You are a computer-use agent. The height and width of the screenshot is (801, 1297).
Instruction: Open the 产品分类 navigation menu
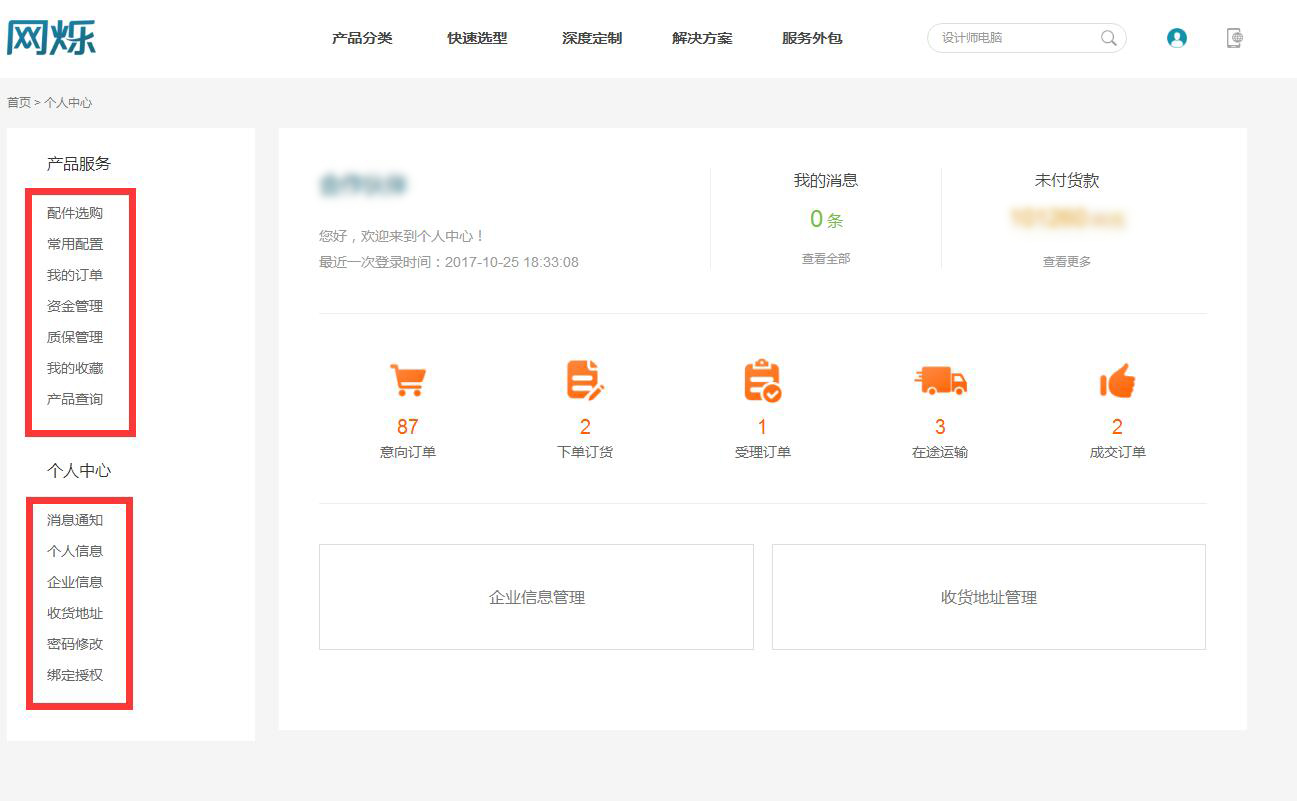(362, 38)
